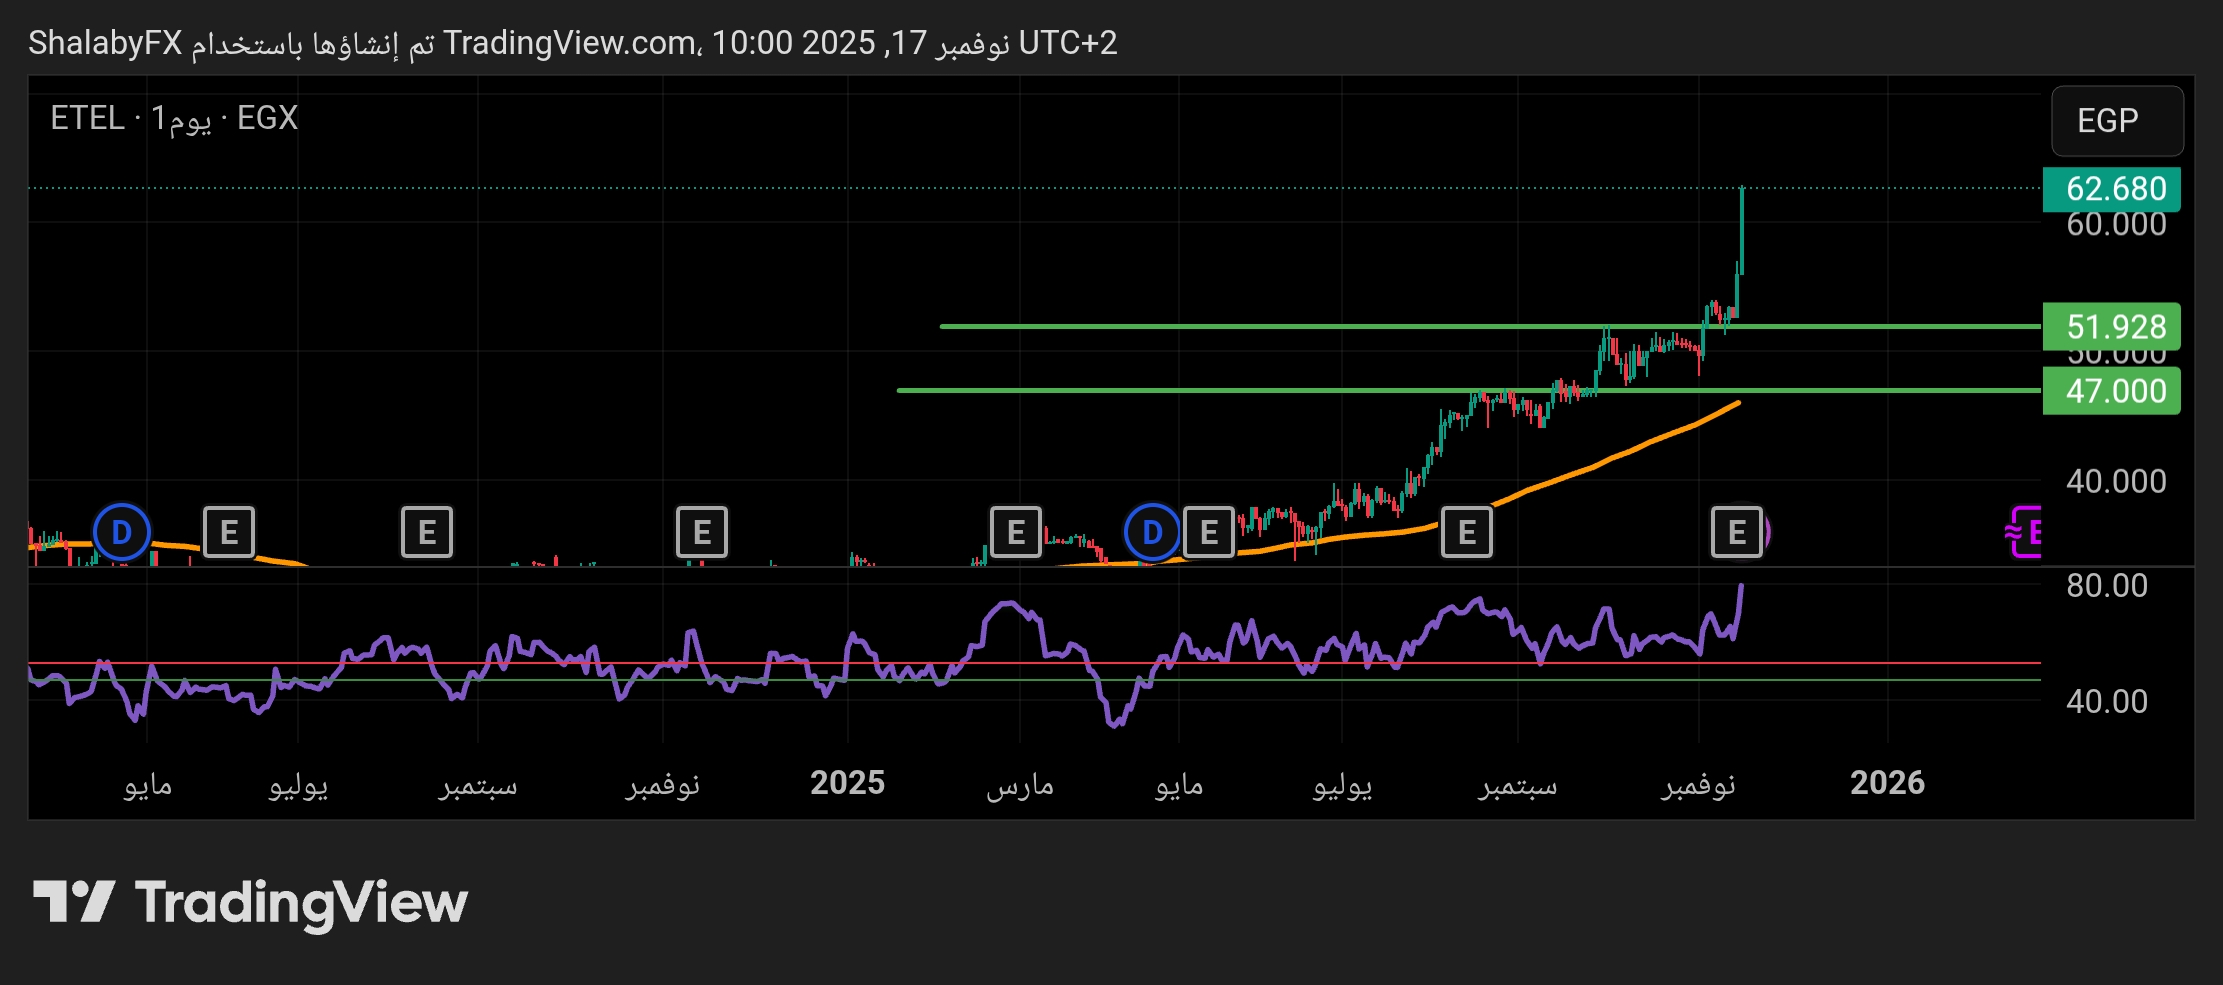Viewport: 2223px width, 985px height.
Task: Click the ETEL symbol title on the chart
Action: (87, 118)
